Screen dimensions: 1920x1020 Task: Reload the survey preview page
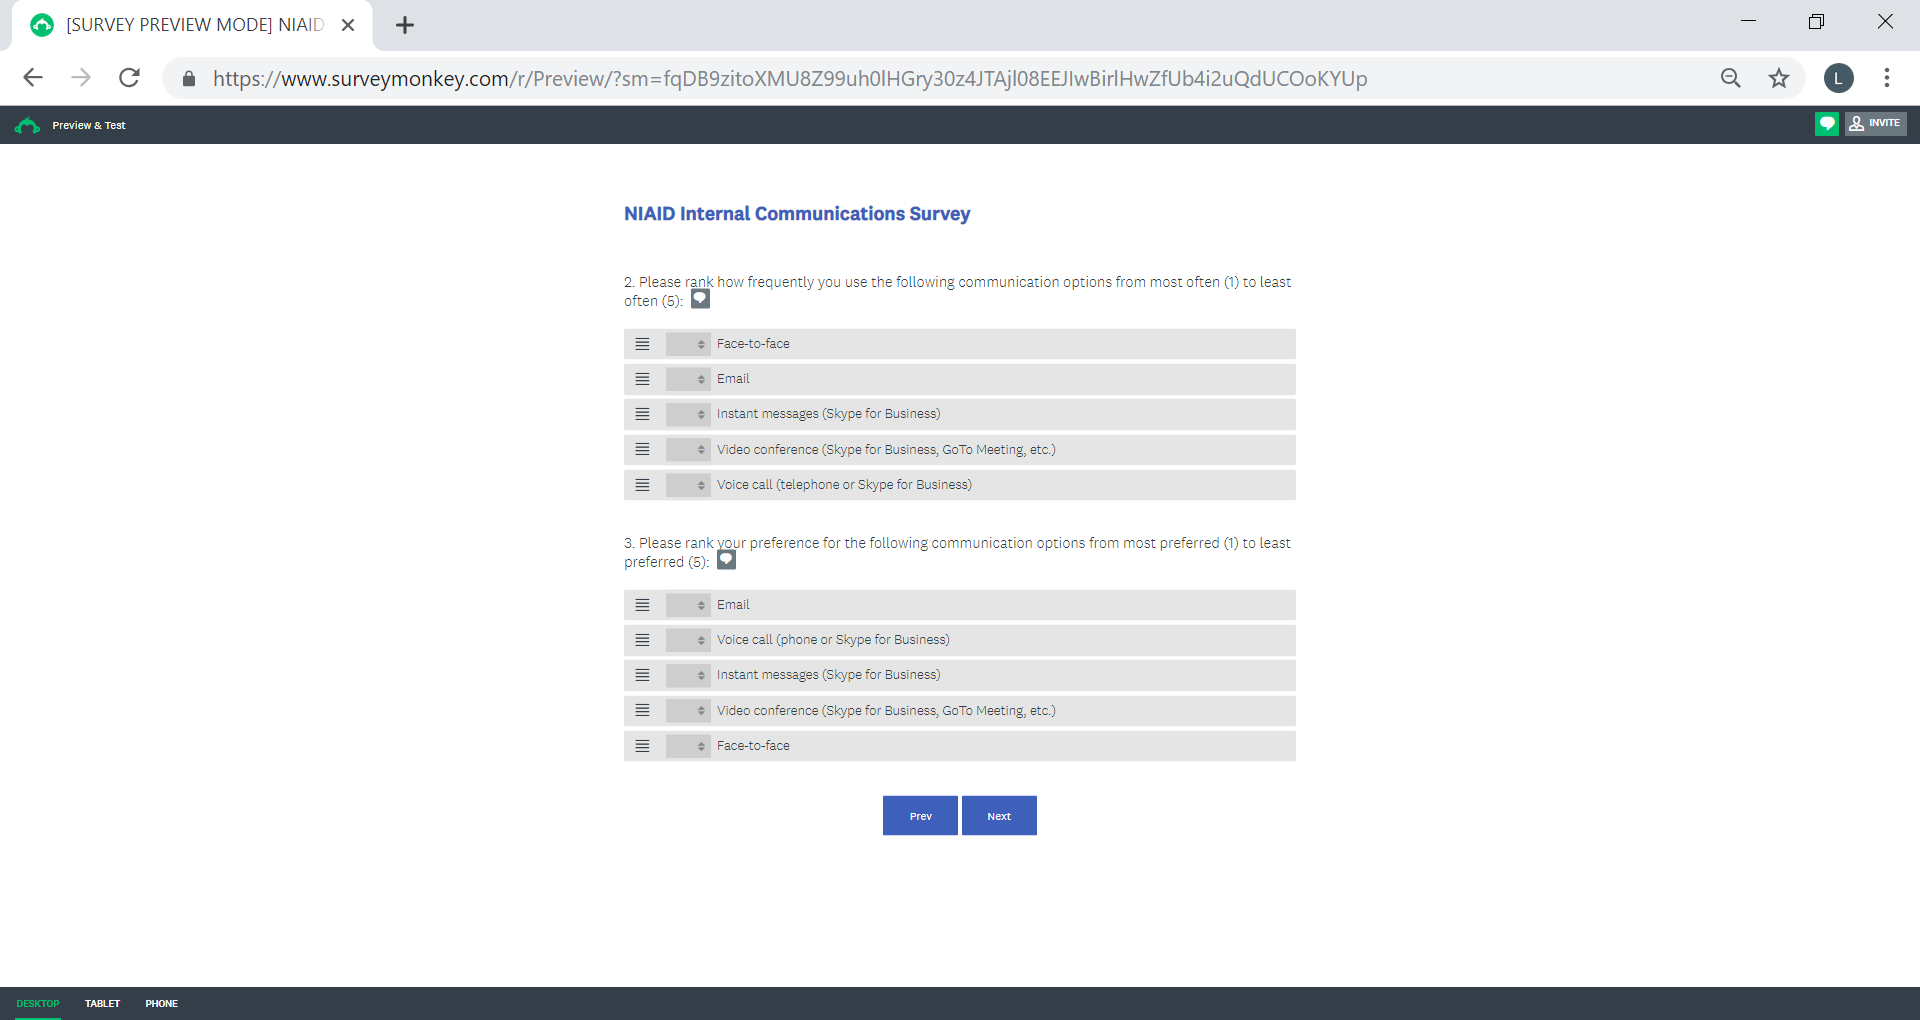point(129,78)
